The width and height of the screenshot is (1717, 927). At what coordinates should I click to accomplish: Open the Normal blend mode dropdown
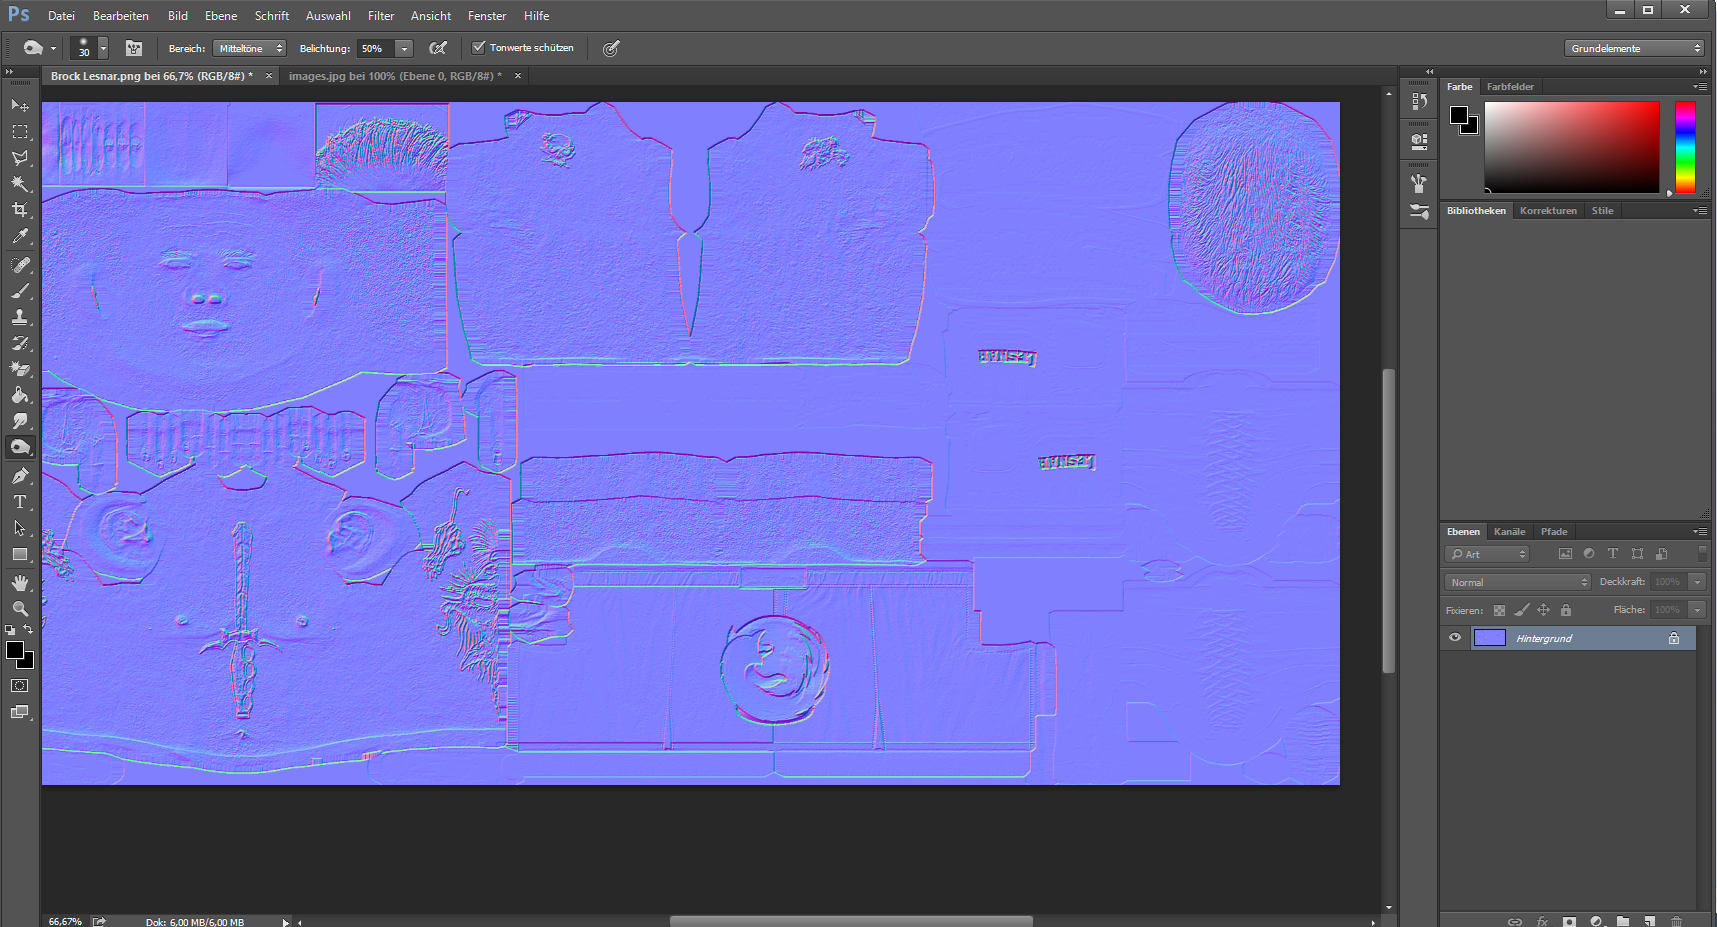click(1517, 582)
